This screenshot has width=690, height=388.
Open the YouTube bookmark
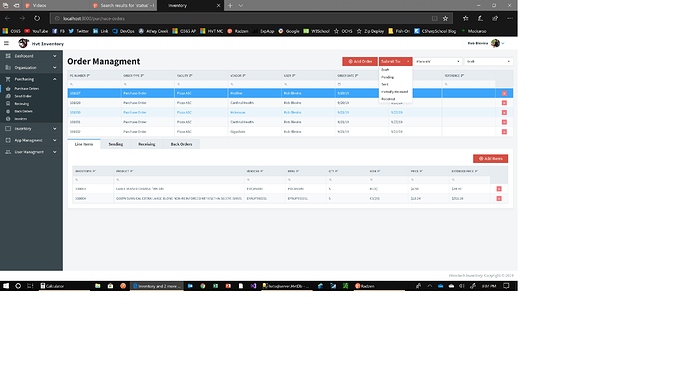(x=36, y=31)
